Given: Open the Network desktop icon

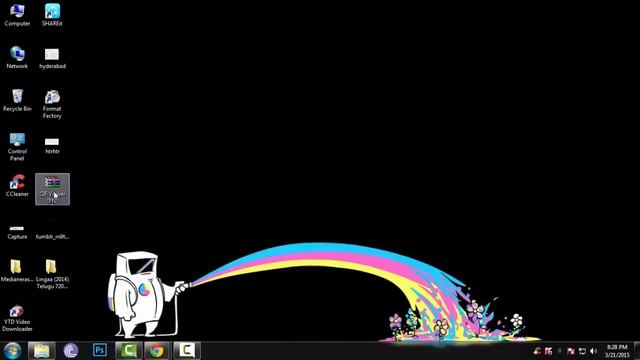Looking at the screenshot, I should point(17,58).
